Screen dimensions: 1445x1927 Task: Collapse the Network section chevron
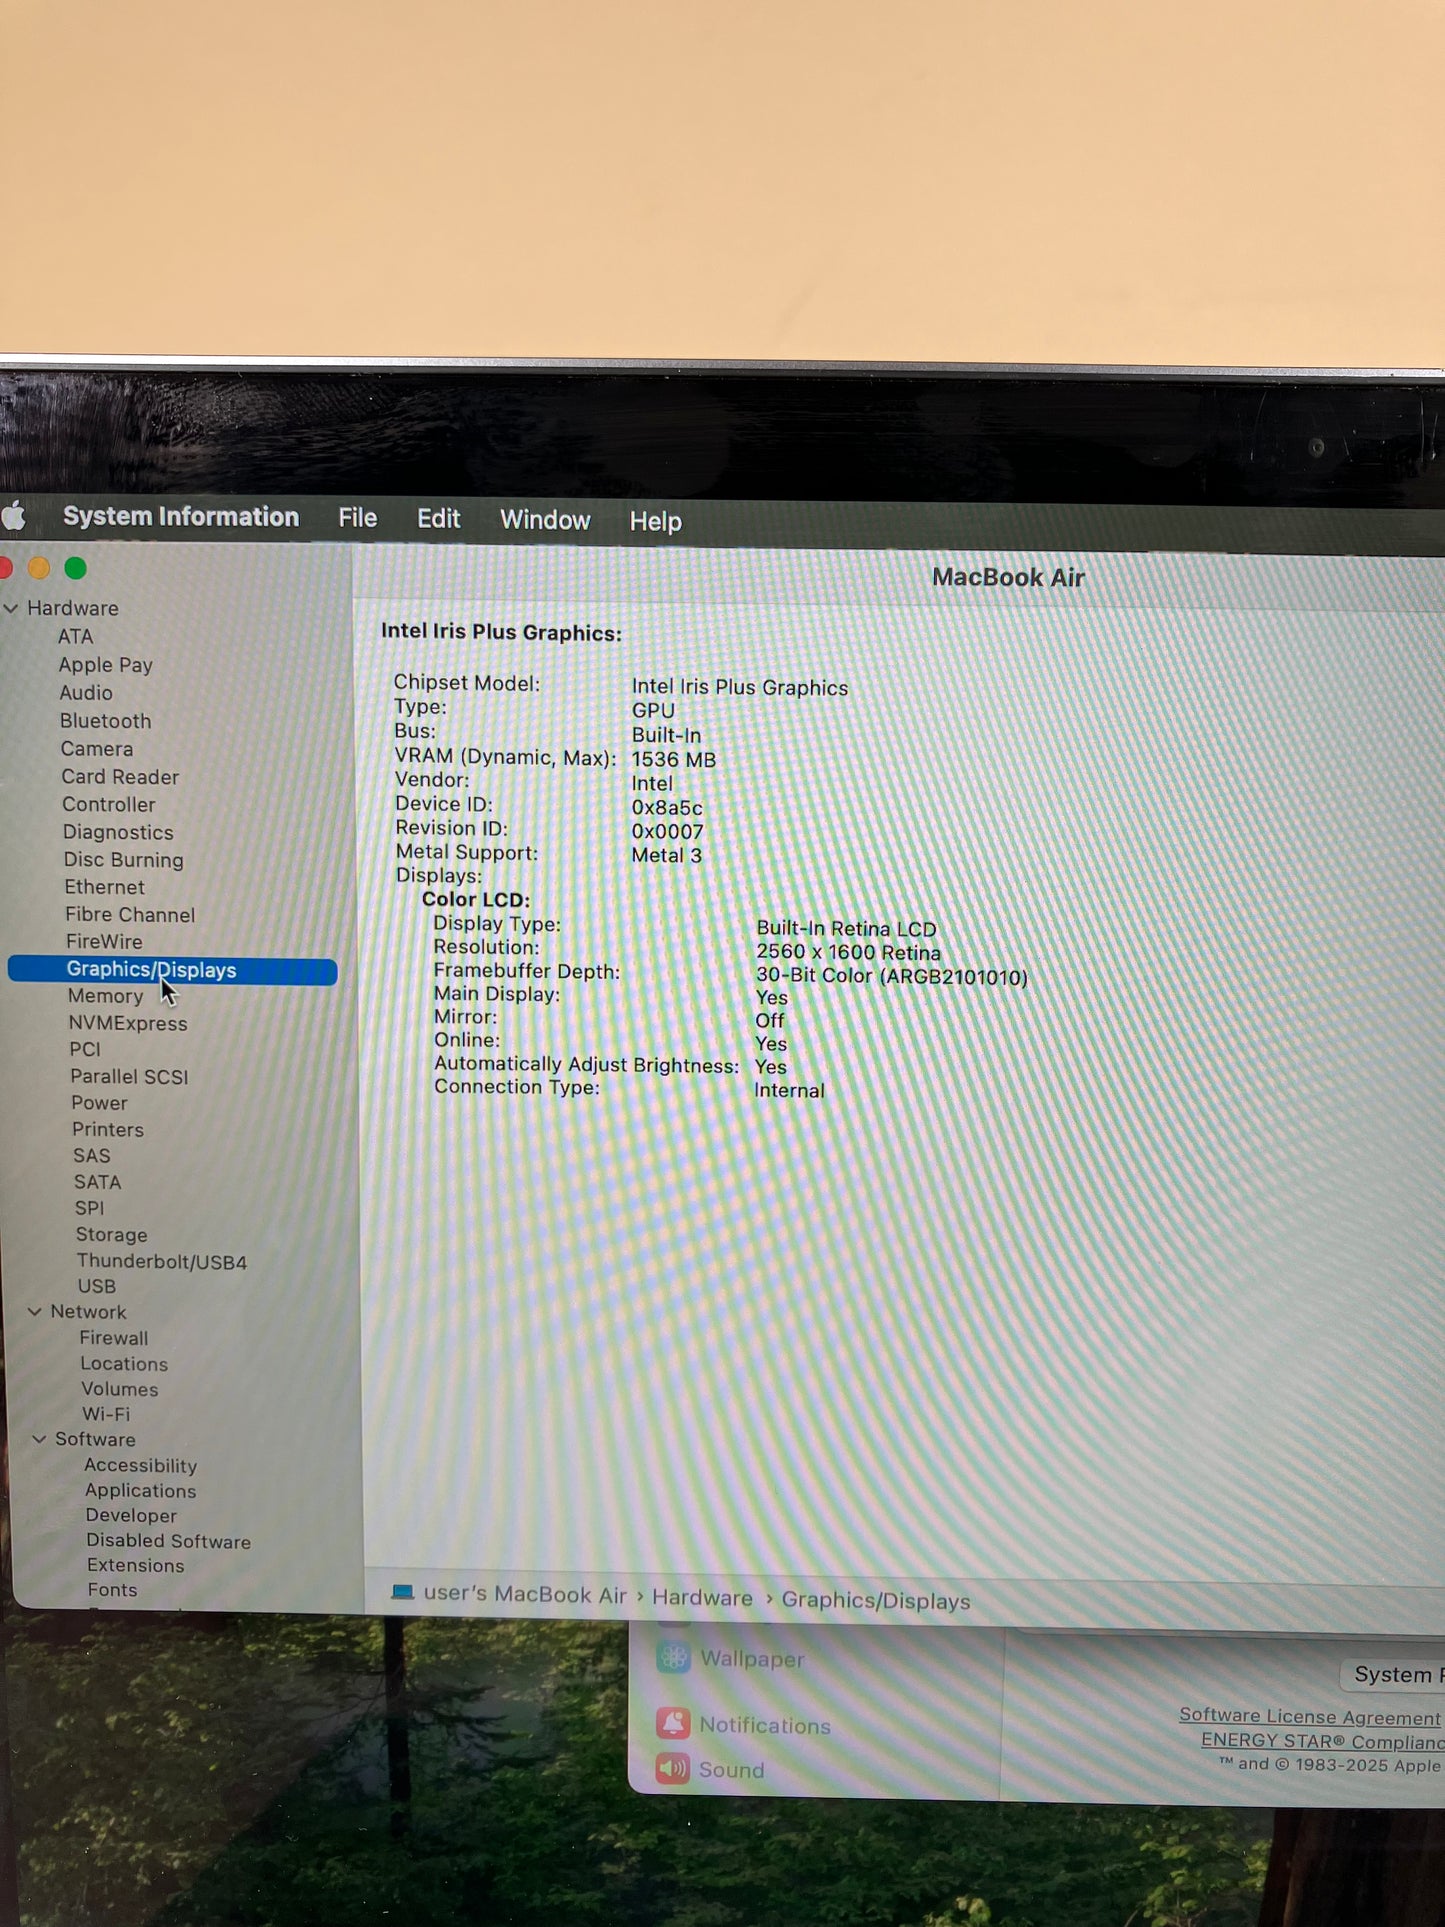point(35,1311)
